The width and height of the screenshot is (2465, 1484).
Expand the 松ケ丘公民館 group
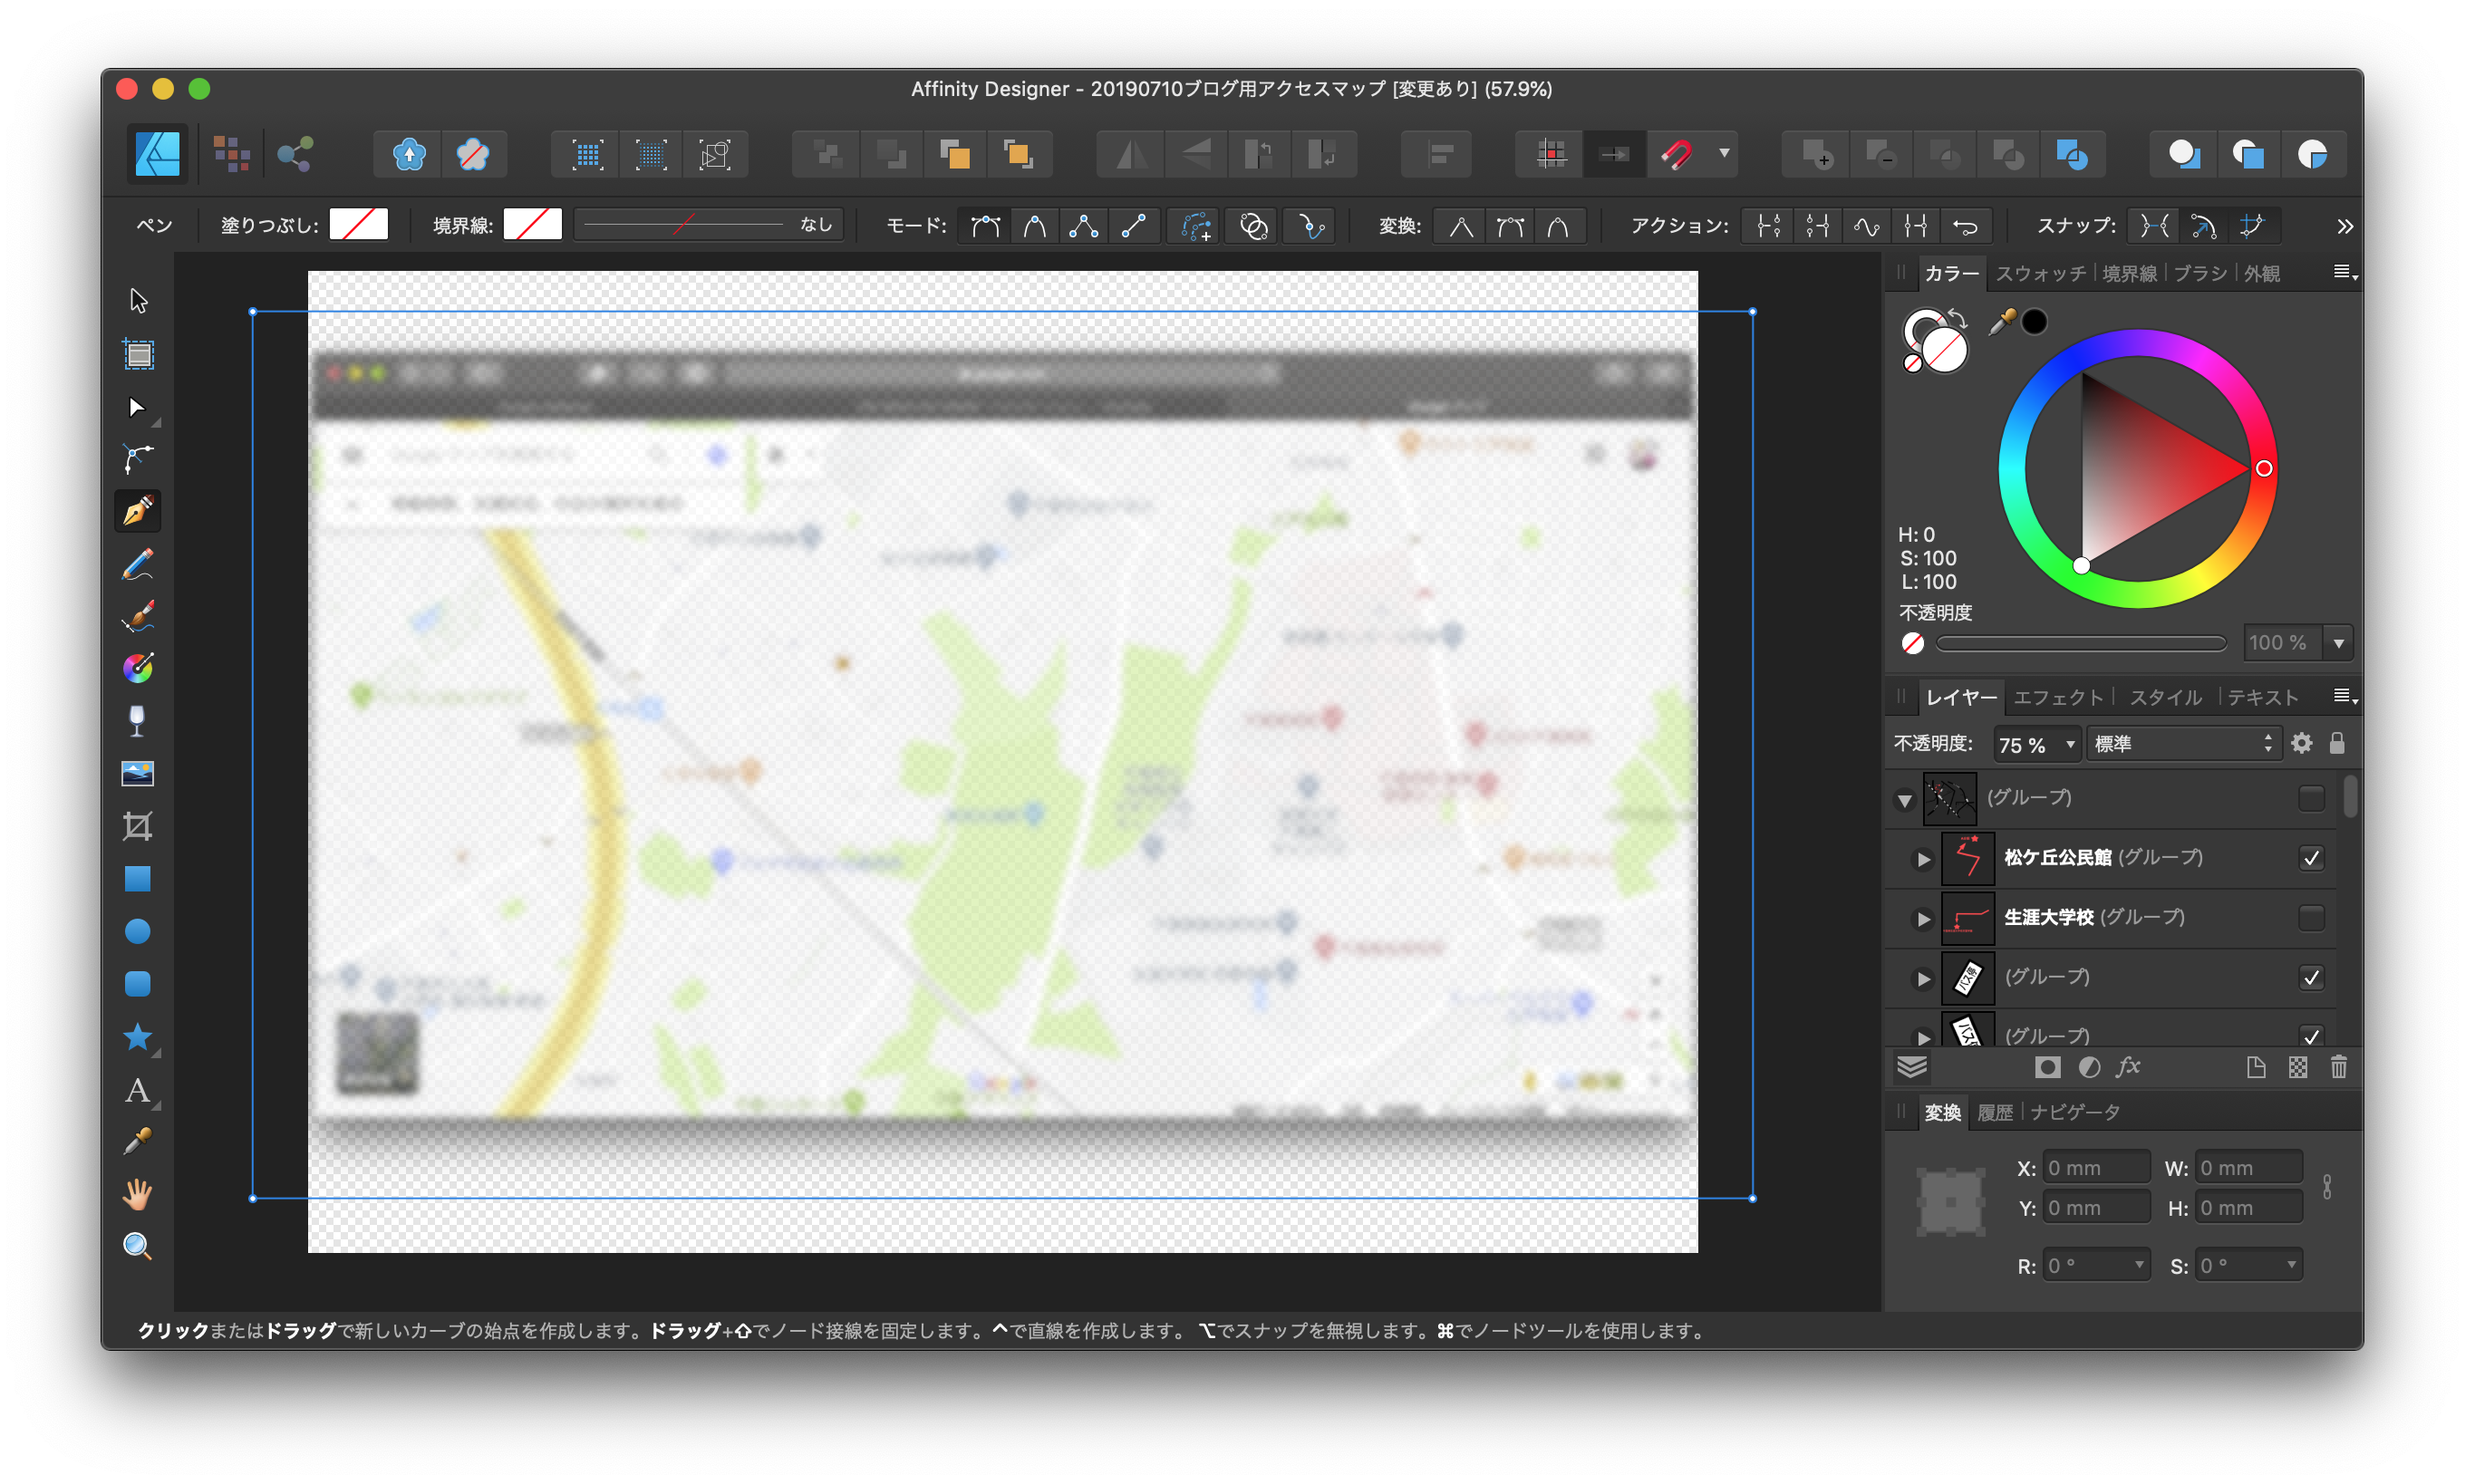pyautogui.click(x=1922, y=859)
